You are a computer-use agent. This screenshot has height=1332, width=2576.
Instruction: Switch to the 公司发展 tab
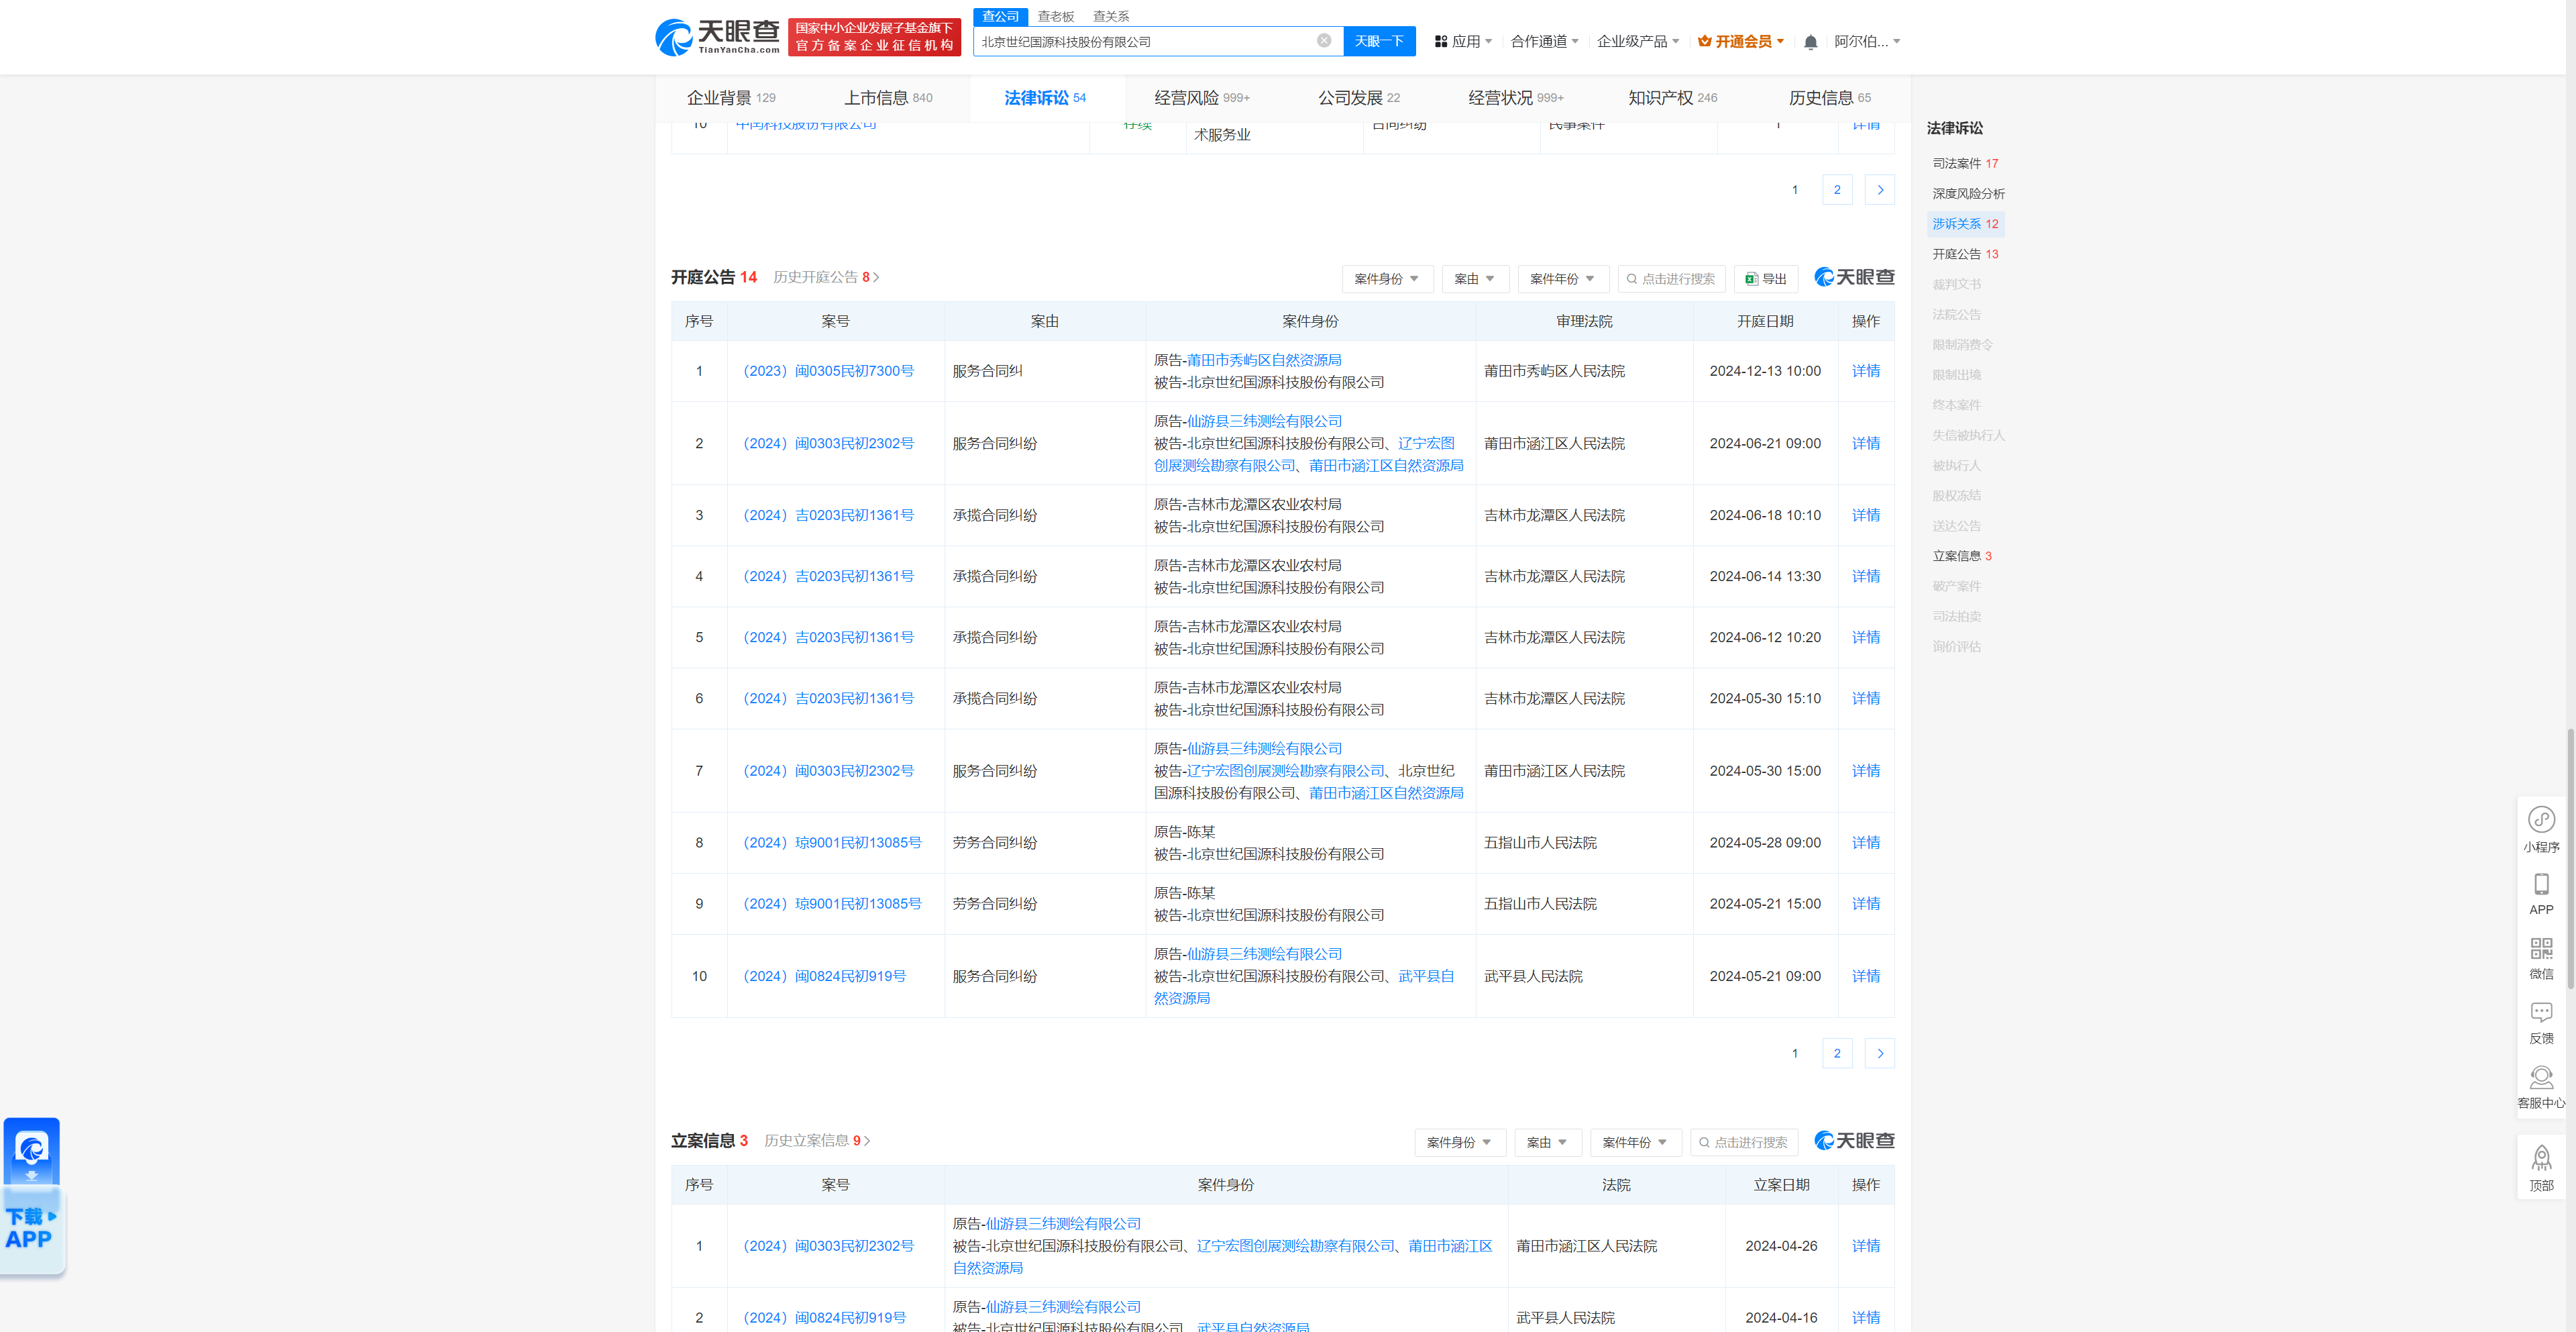(1359, 98)
